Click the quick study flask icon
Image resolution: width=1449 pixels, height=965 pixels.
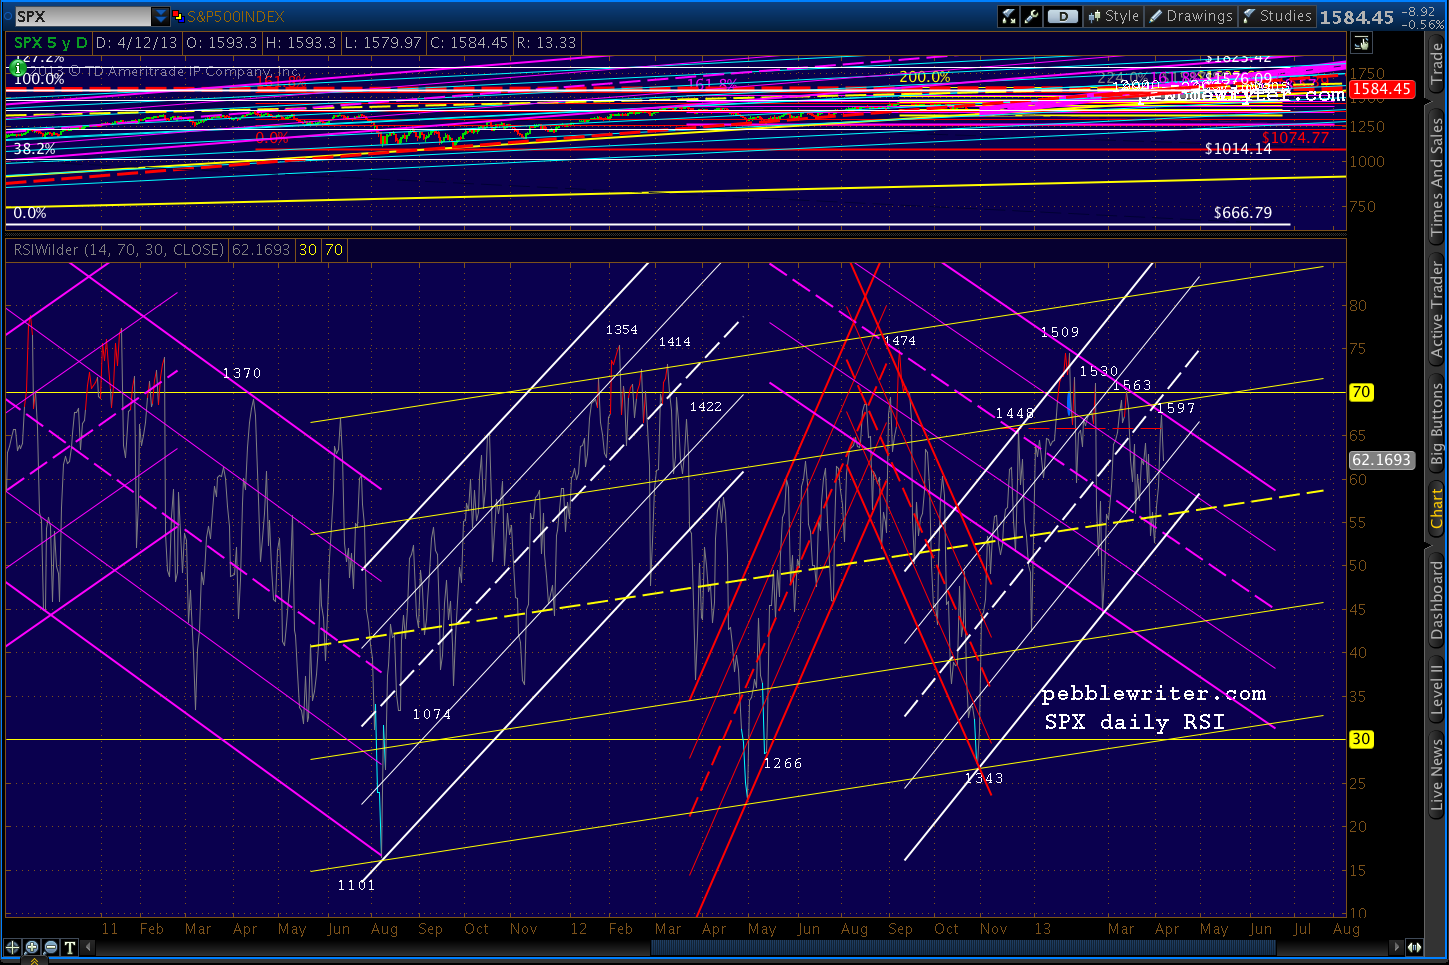tap(1009, 16)
